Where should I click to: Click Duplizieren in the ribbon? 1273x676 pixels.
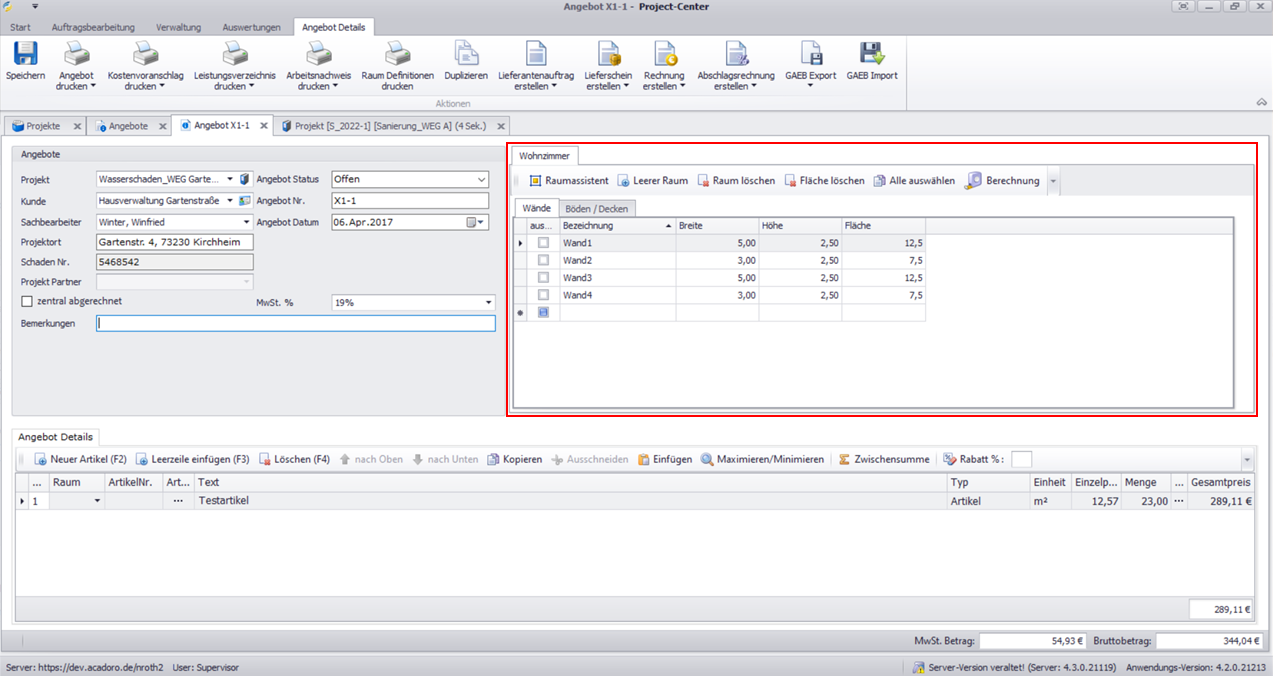tap(465, 56)
